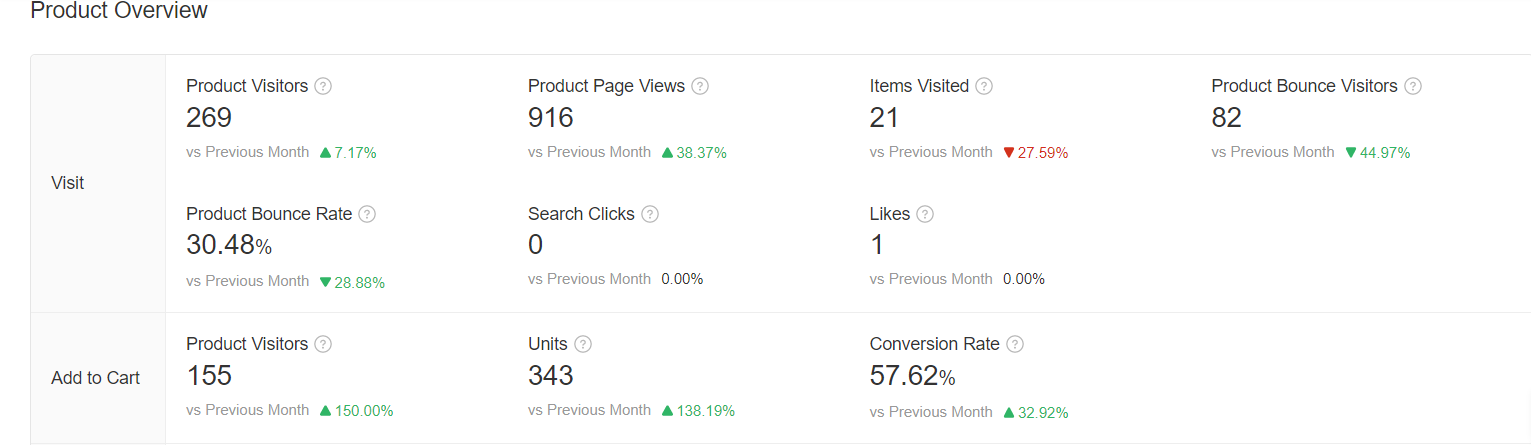Click the 269 Product Visitors value
The image size is (1531, 445).
tap(209, 118)
